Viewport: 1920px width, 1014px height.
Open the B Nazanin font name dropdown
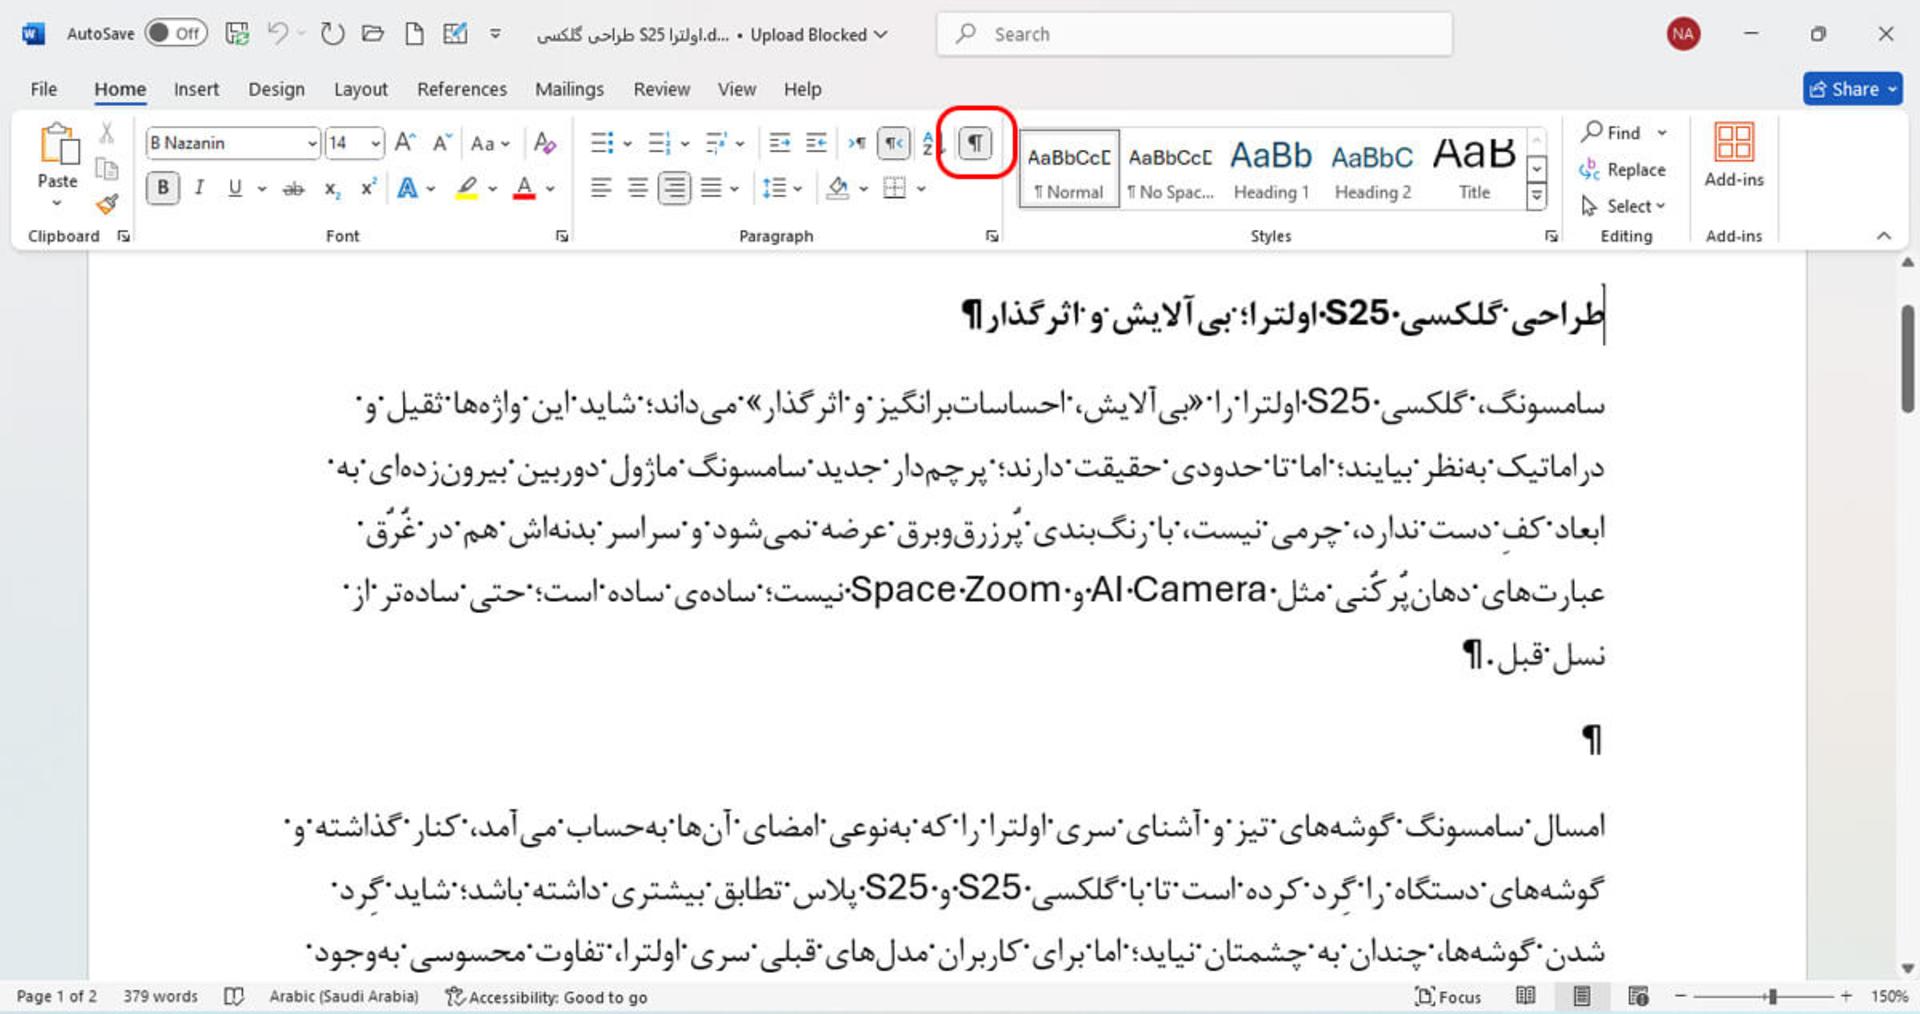[233, 143]
